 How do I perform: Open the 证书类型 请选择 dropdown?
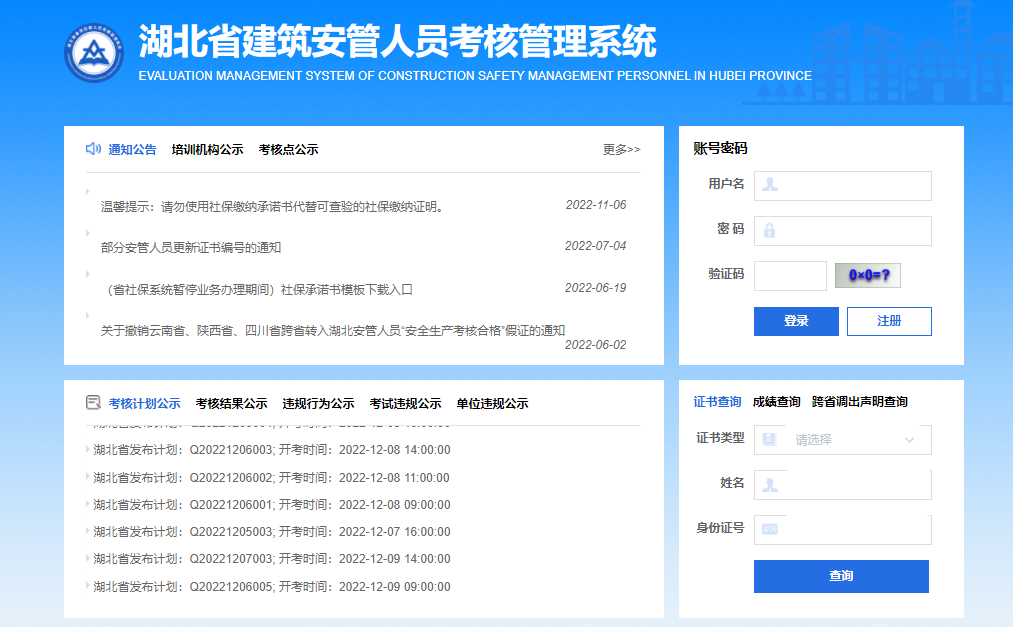point(842,440)
